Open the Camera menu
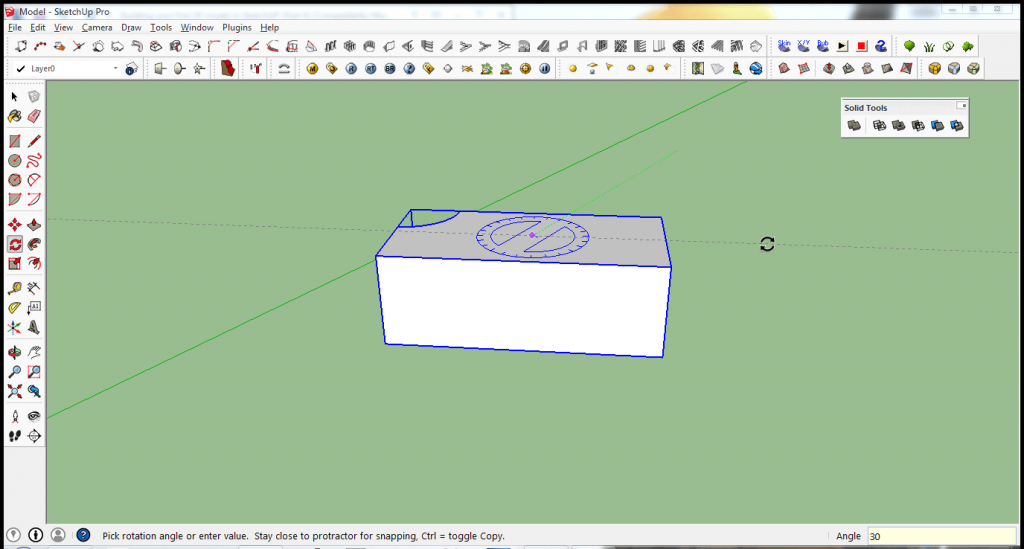Image resolution: width=1024 pixels, height=549 pixels. point(97,27)
